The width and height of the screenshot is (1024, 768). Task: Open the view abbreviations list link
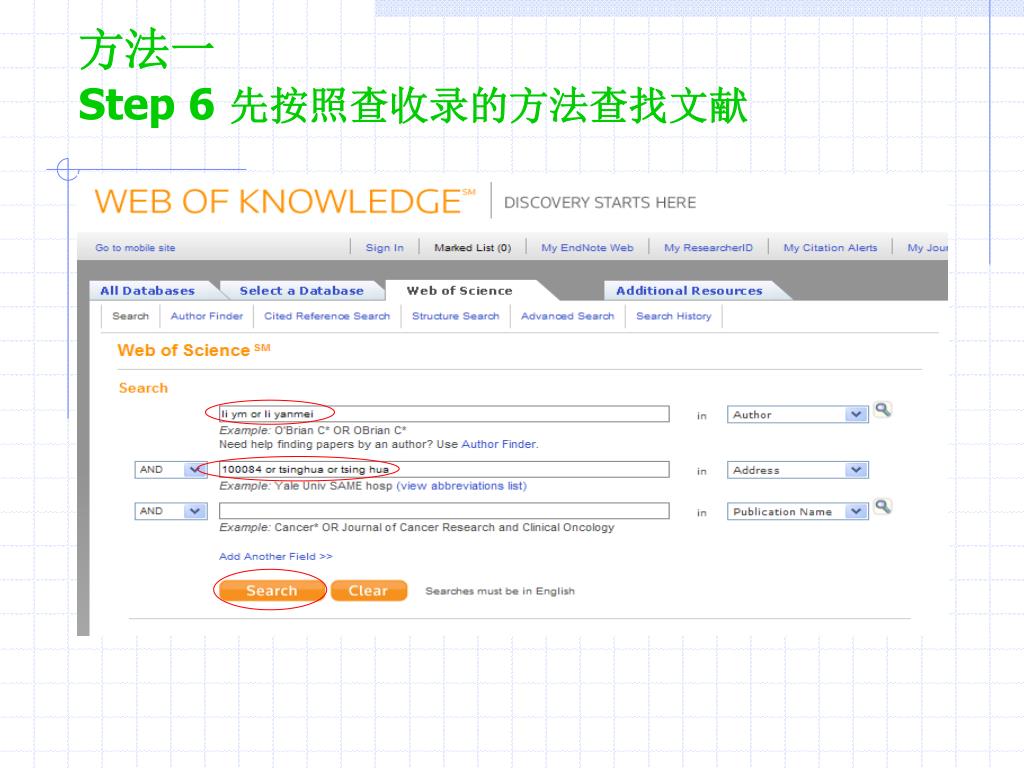[461, 486]
